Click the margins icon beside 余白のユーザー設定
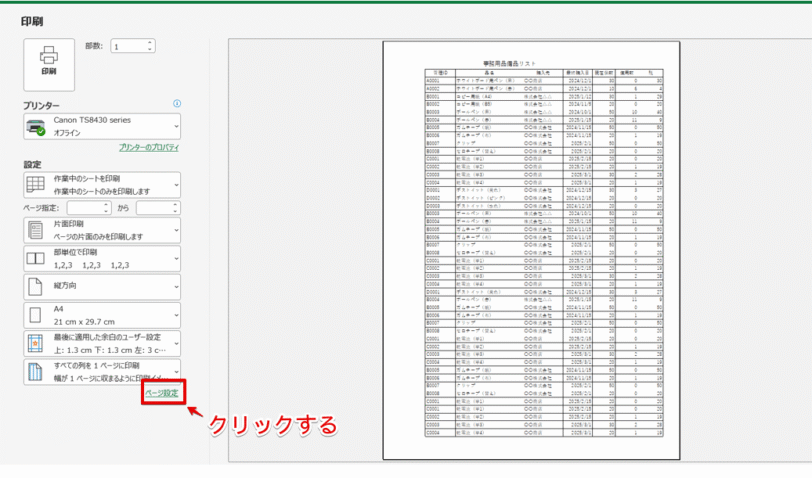The height and width of the screenshot is (478, 812). click(x=35, y=343)
